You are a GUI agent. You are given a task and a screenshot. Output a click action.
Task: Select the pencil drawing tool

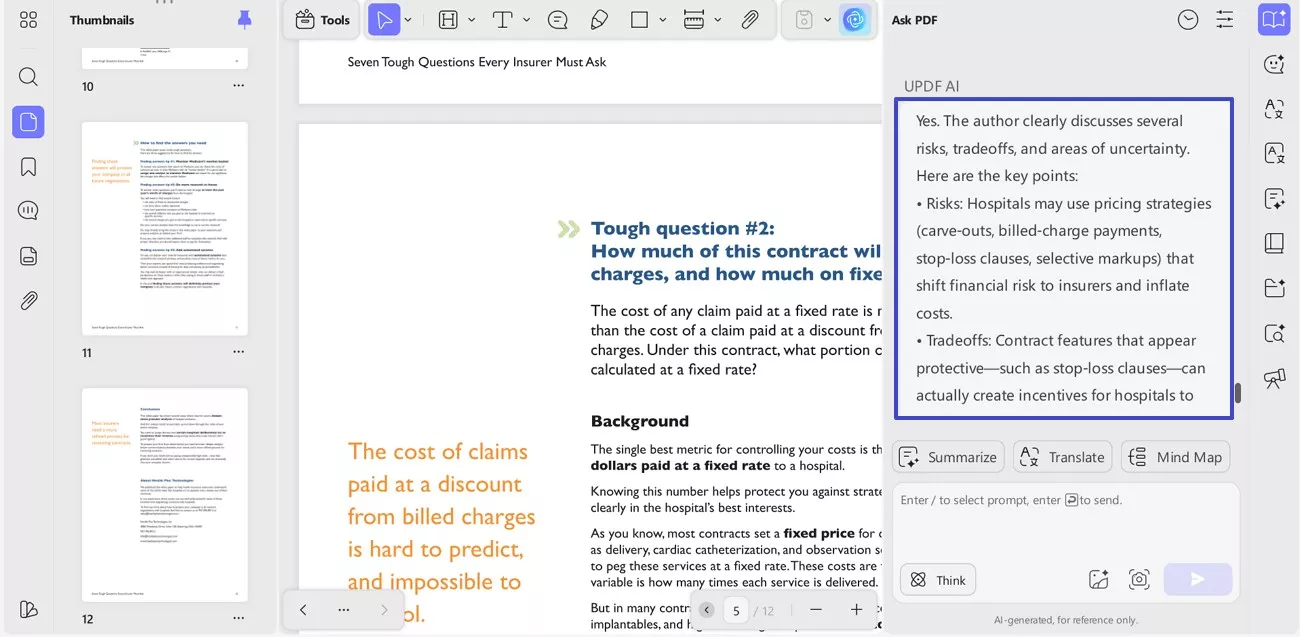tap(599, 20)
